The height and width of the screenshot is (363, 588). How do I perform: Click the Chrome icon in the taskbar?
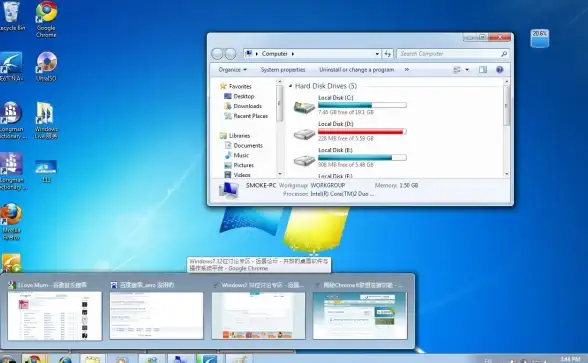(x=34, y=359)
